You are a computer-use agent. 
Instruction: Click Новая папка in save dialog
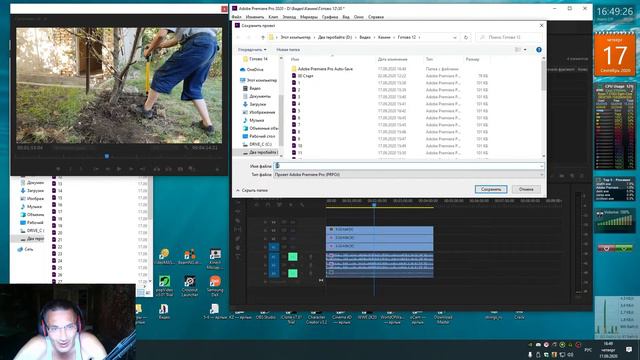[288, 50]
